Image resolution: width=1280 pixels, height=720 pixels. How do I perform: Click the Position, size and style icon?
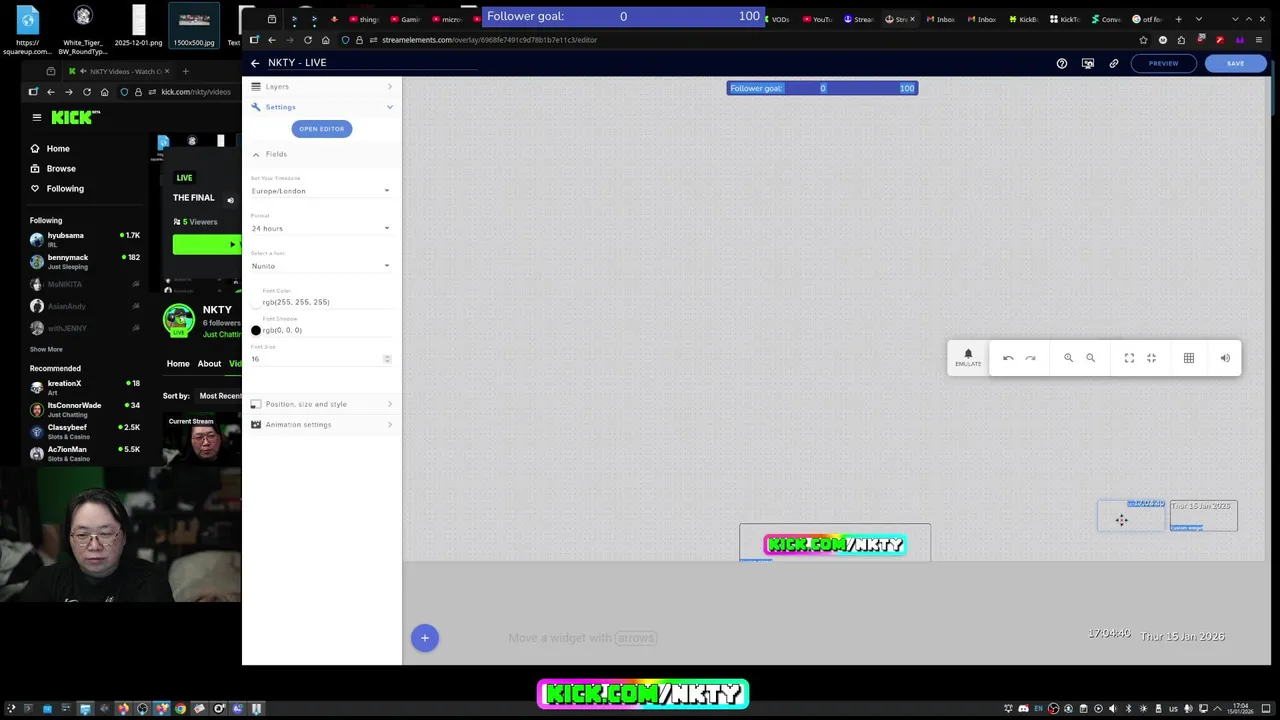click(x=256, y=404)
